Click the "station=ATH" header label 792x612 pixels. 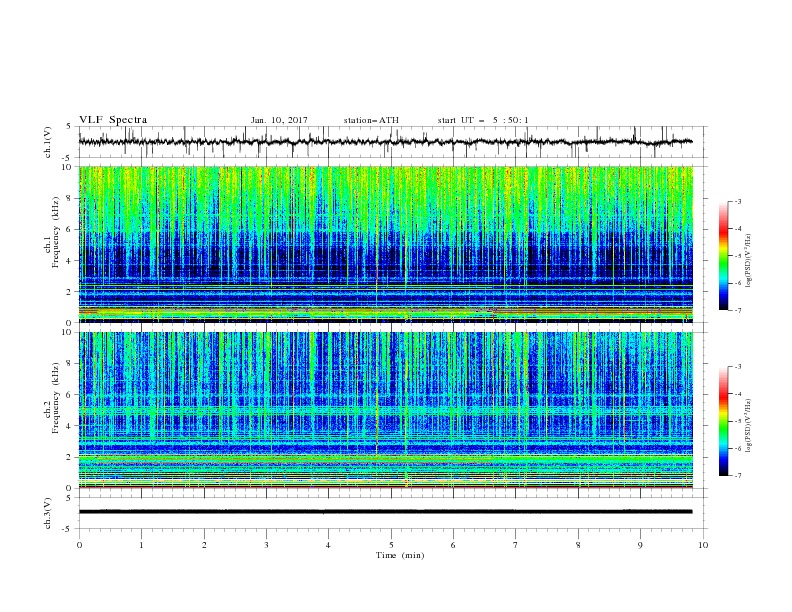[371, 120]
